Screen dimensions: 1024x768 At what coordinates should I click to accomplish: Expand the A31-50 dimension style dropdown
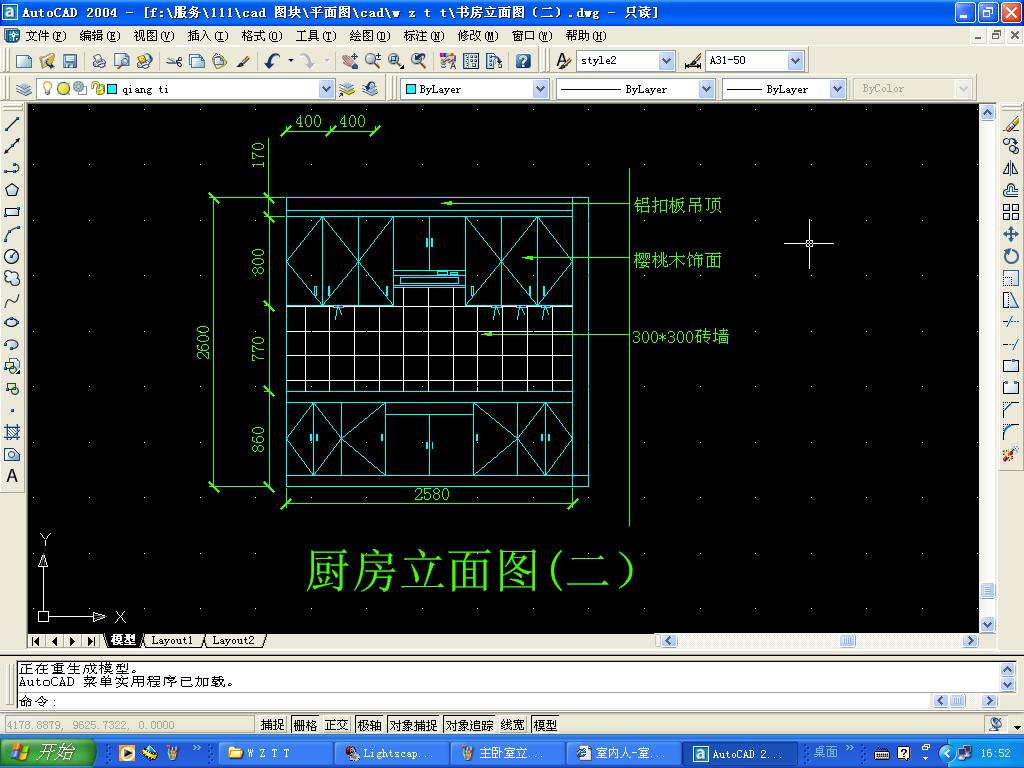pos(795,61)
